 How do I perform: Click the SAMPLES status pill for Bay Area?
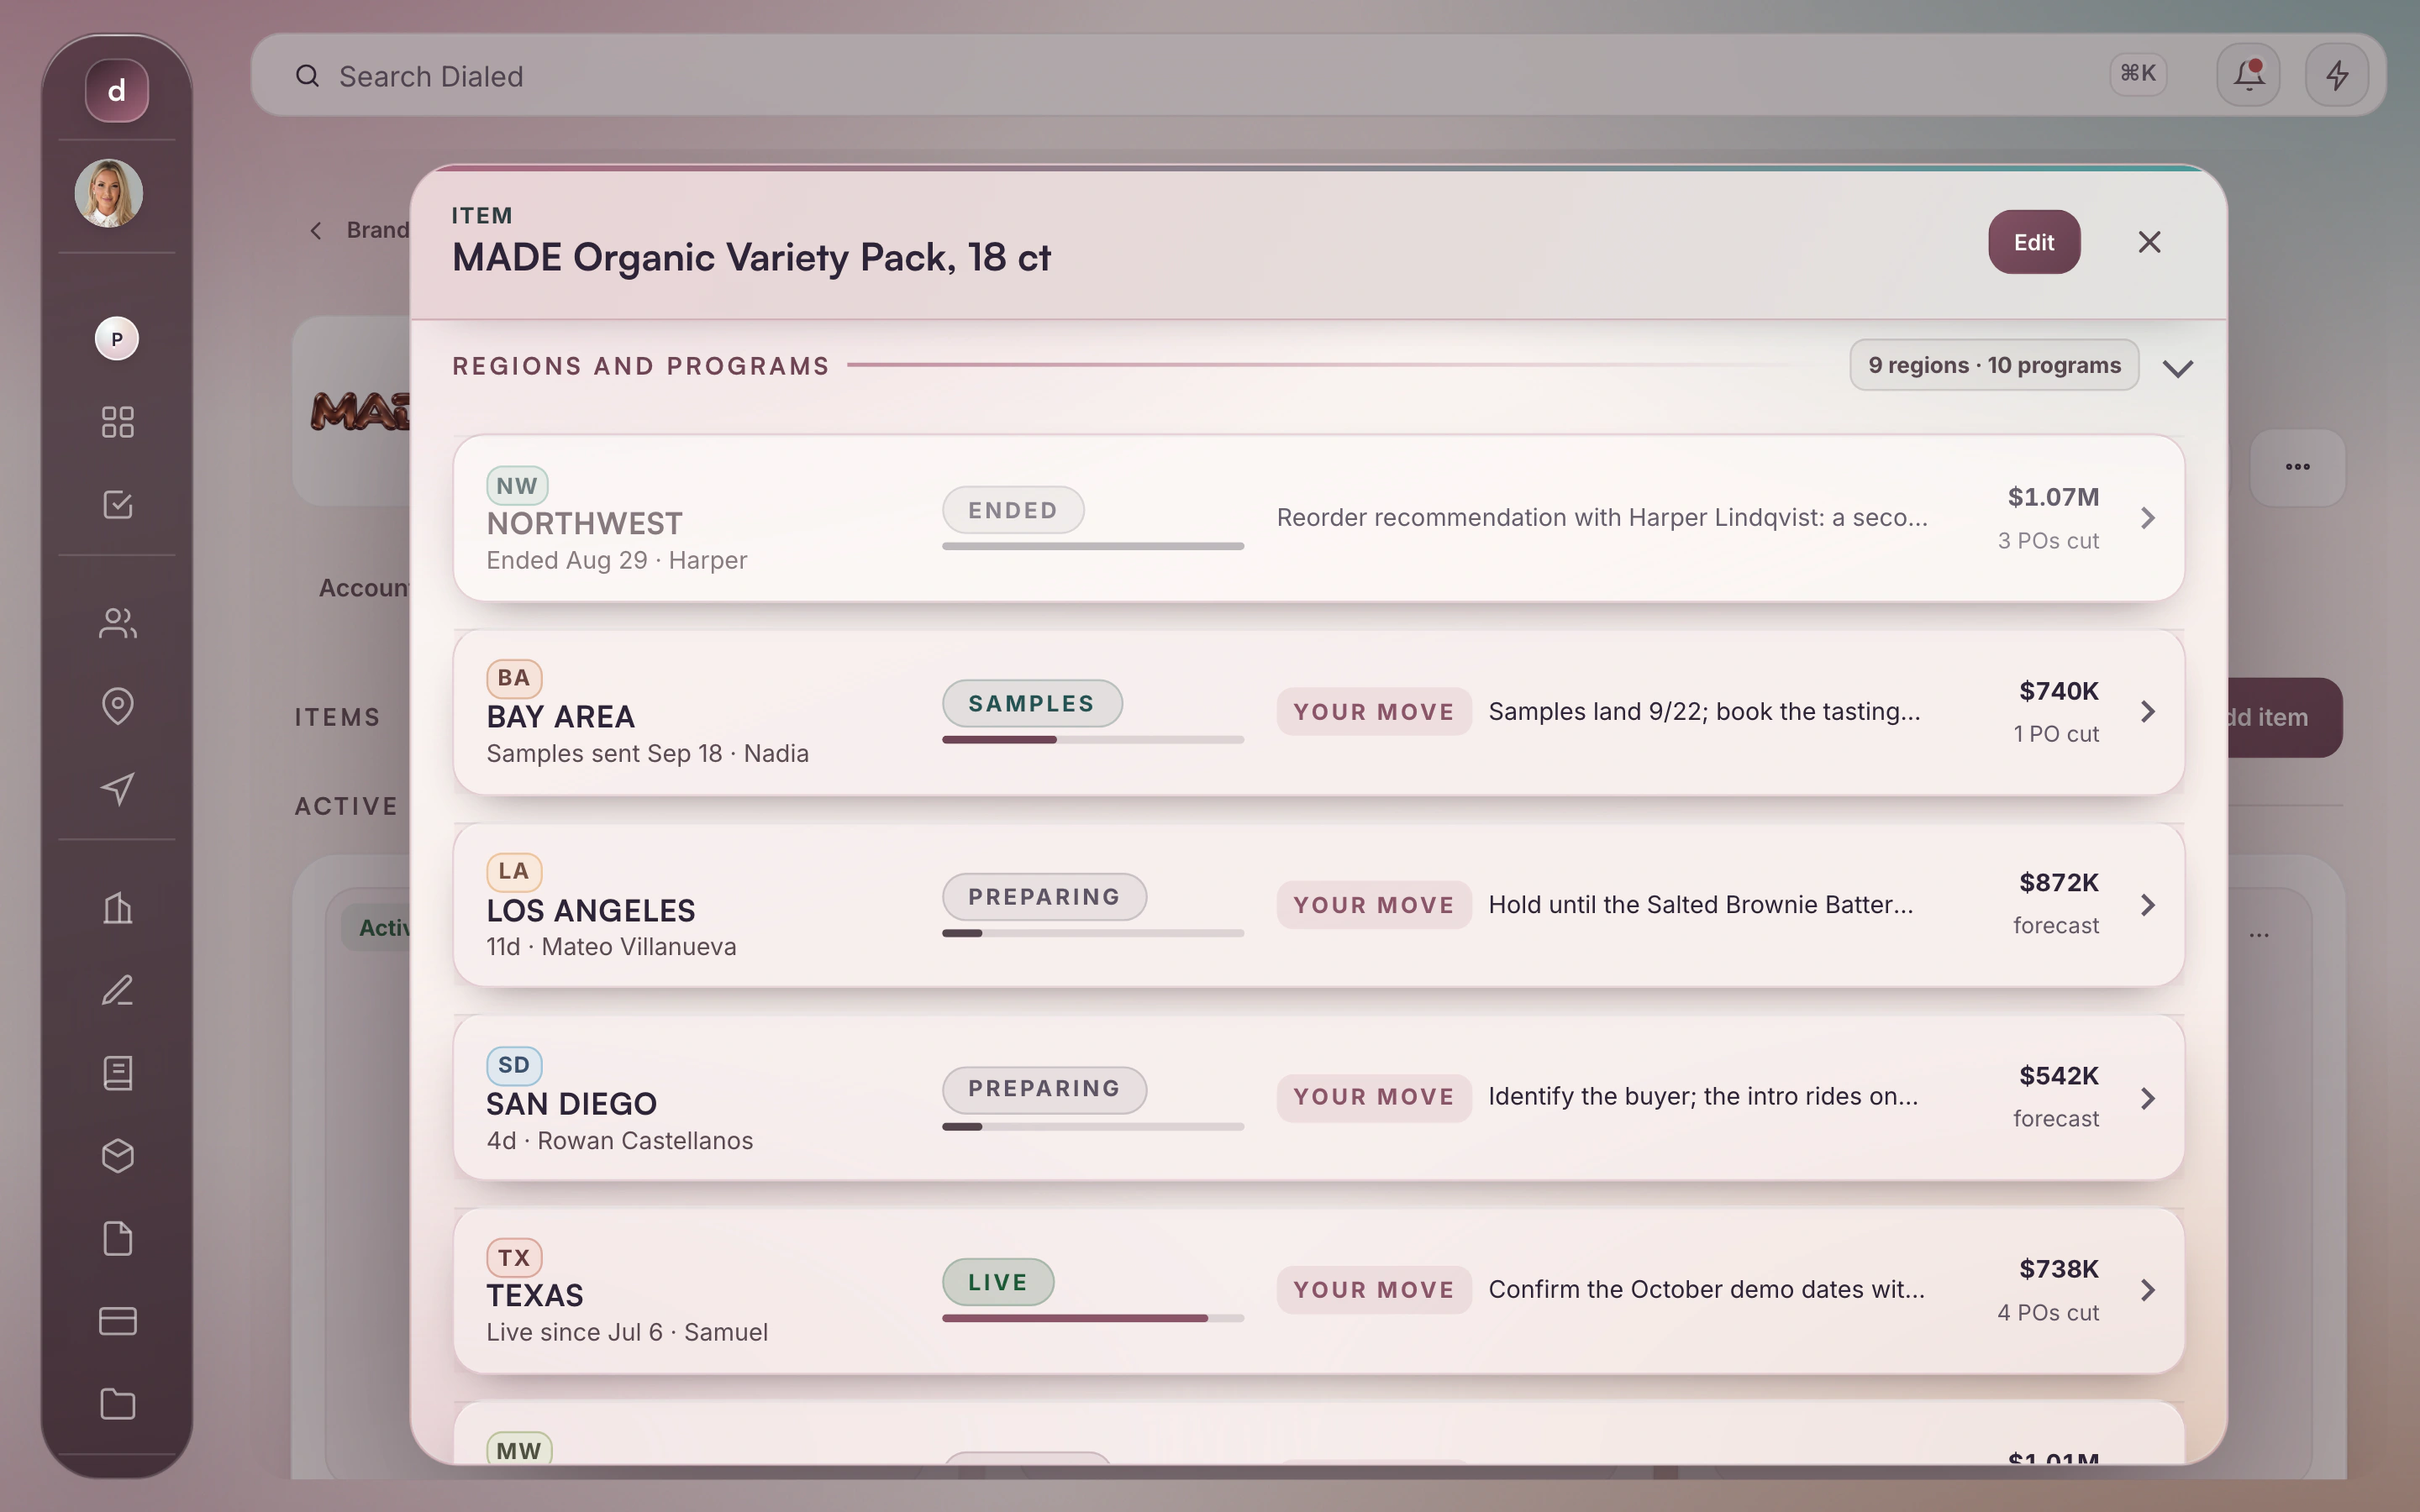pos(1032,704)
